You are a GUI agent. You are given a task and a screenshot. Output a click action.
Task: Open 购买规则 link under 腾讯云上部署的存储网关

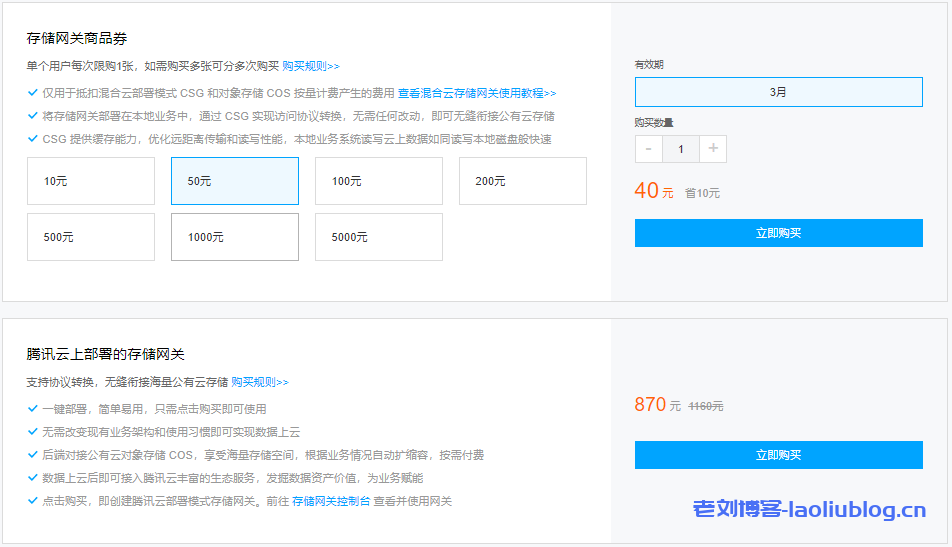coord(260,382)
